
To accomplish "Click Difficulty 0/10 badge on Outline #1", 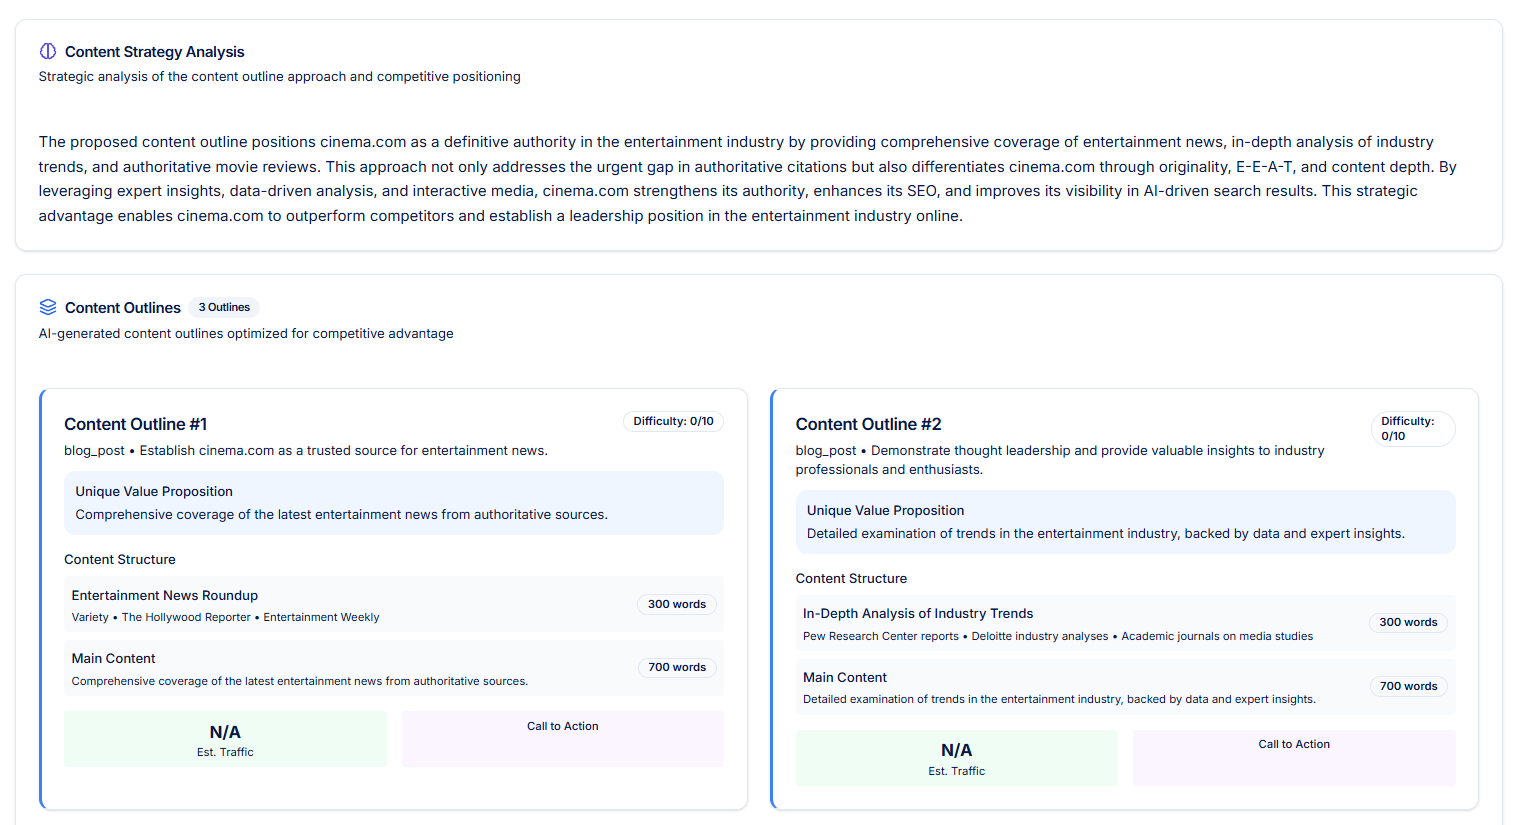I will click(673, 421).
